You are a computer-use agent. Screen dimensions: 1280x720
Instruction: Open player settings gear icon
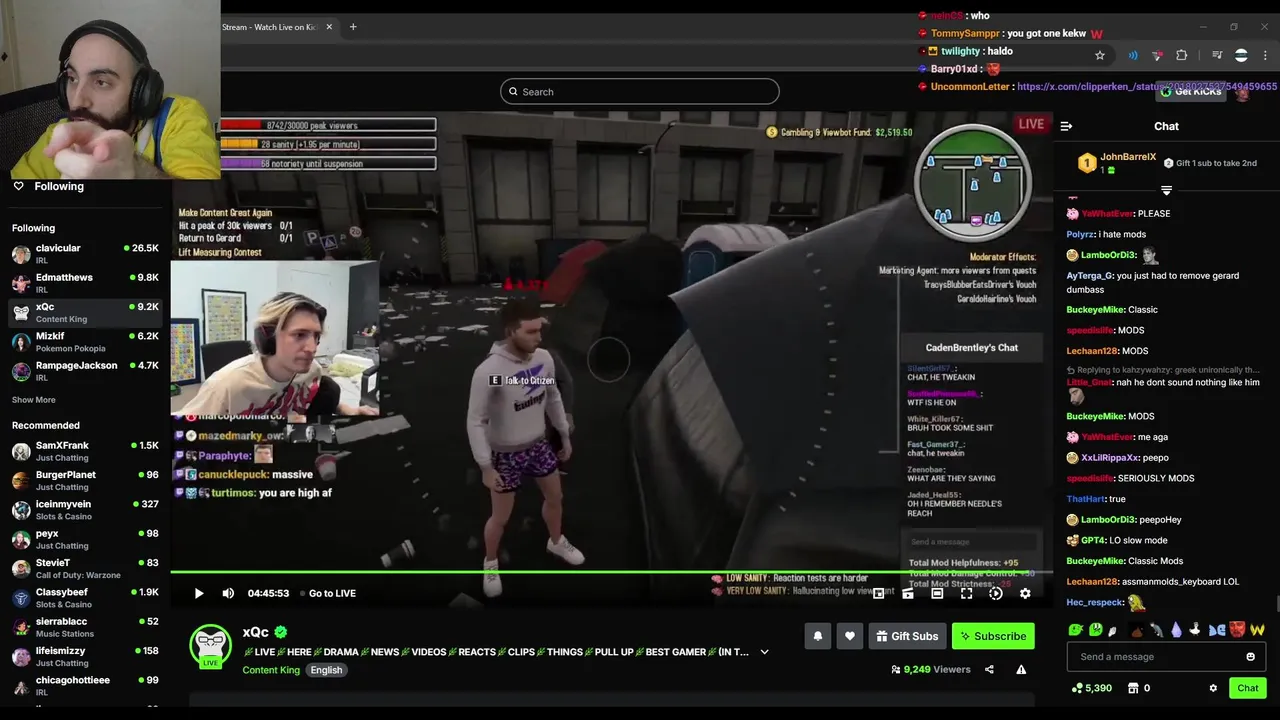click(1025, 593)
